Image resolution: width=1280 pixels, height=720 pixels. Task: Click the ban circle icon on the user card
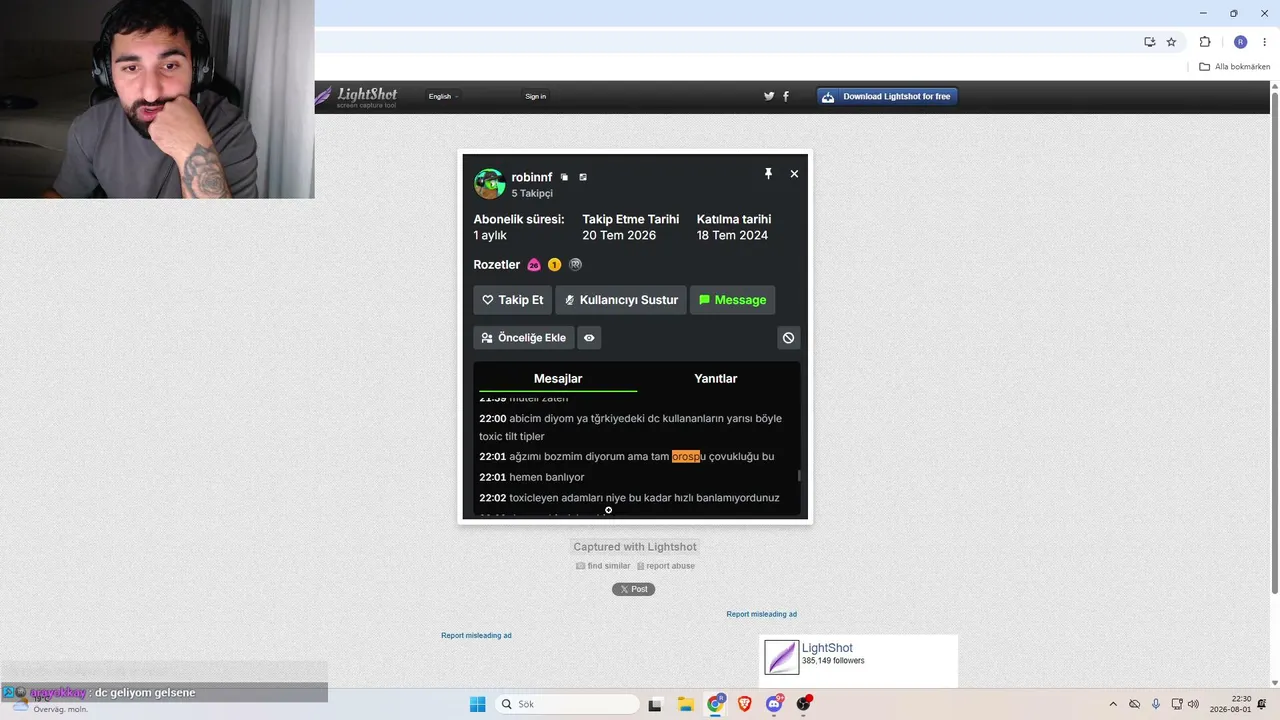(788, 338)
